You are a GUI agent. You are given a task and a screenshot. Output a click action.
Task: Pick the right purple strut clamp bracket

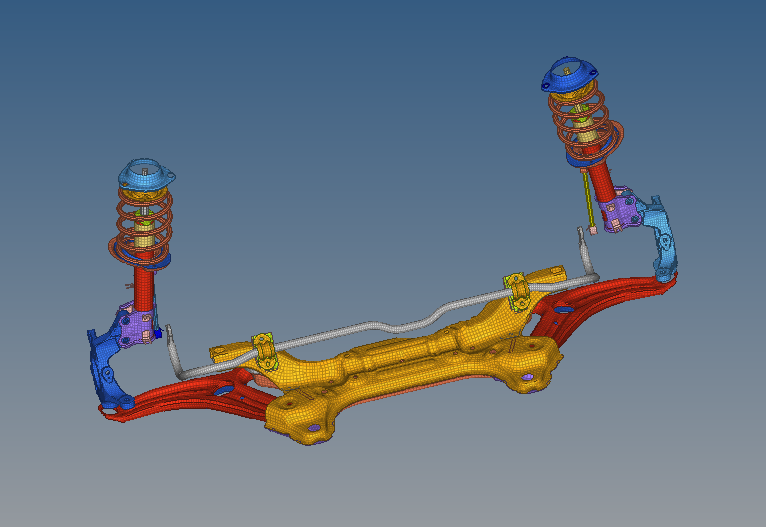(620, 209)
